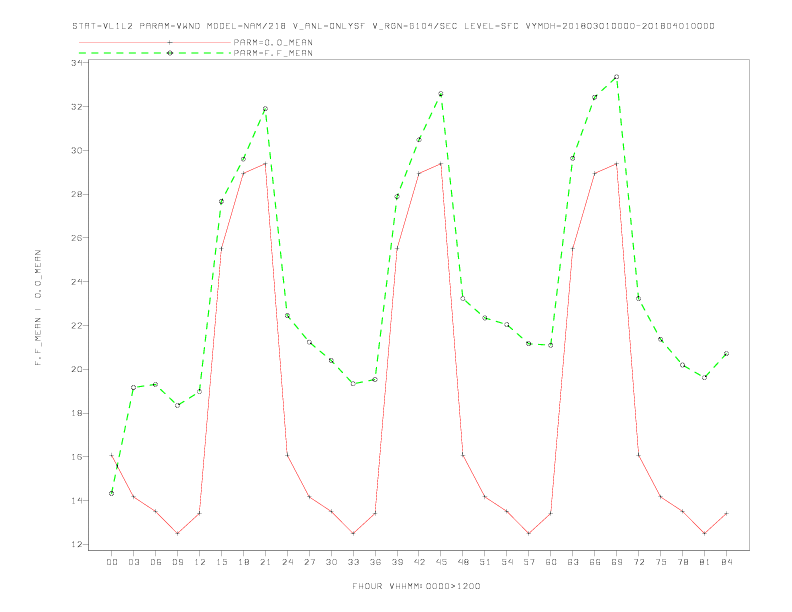
Task: Select green F.F_MEAN point at hour 21
Action: (x=265, y=109)
